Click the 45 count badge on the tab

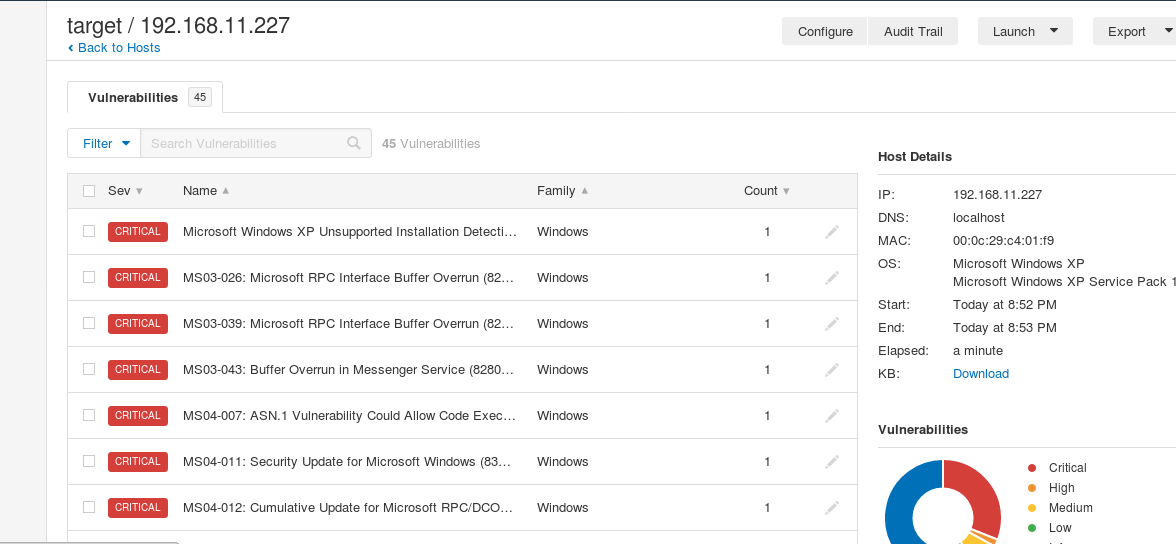pos(200,98)
